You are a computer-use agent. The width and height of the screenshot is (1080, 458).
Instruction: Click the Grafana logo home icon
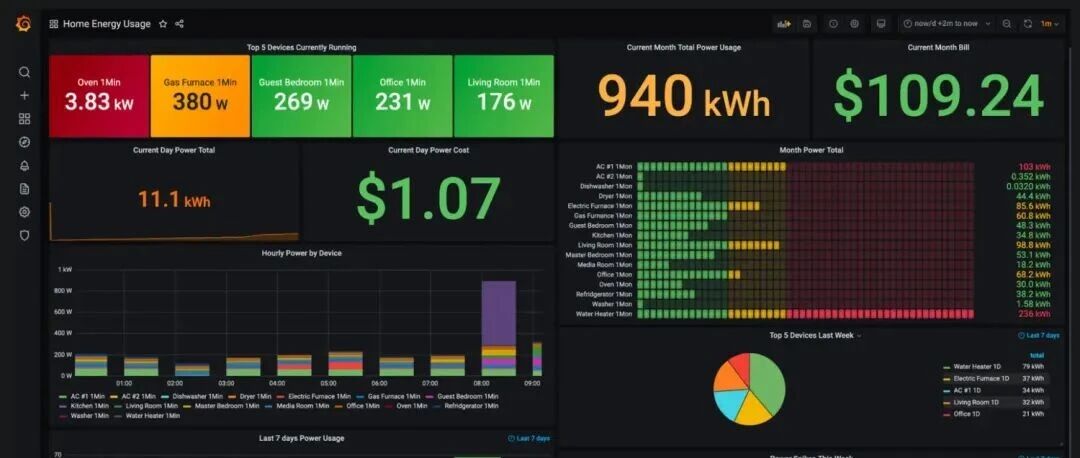(x=23, y=24)
